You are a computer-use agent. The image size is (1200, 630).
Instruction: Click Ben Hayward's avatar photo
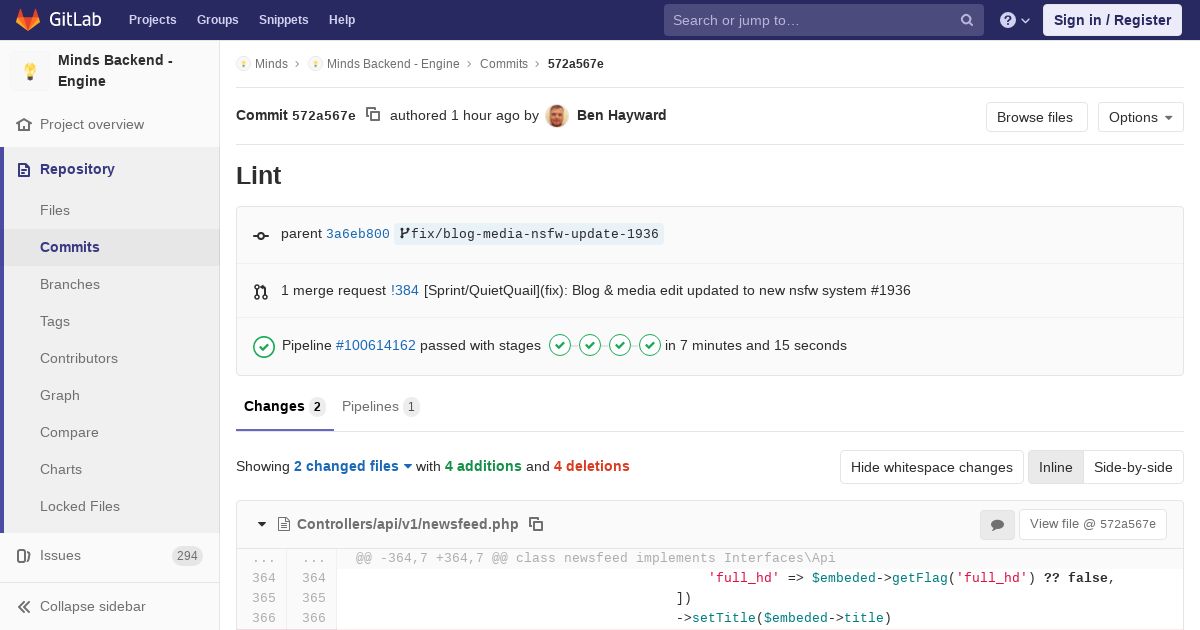click(558, 116)
